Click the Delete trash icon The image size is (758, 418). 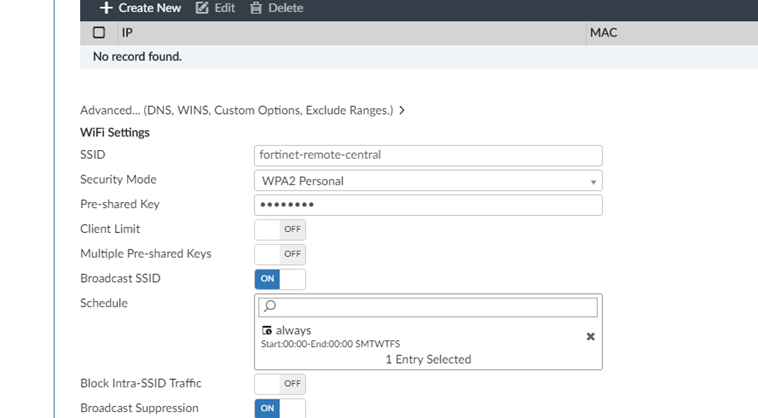tap(256, 8)
